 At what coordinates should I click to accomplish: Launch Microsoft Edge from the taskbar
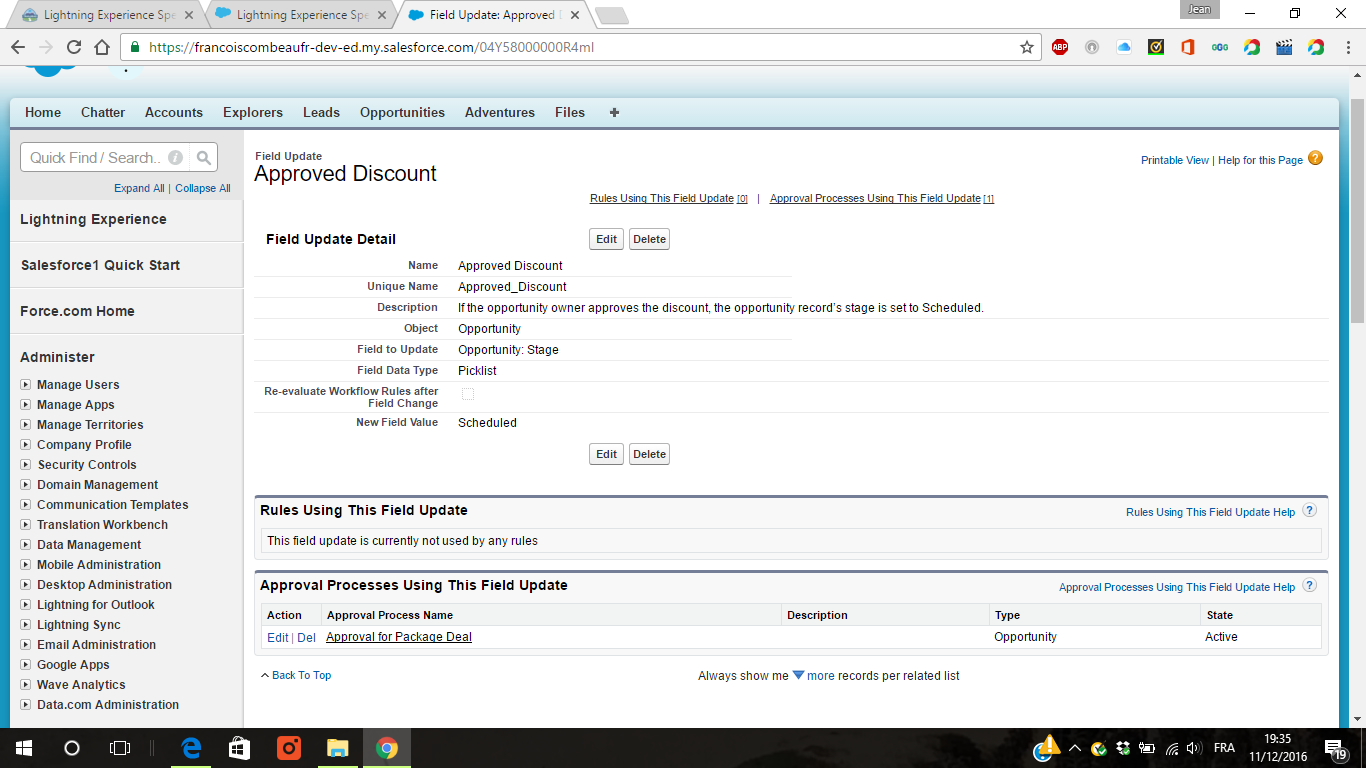(x=191, y=748)
